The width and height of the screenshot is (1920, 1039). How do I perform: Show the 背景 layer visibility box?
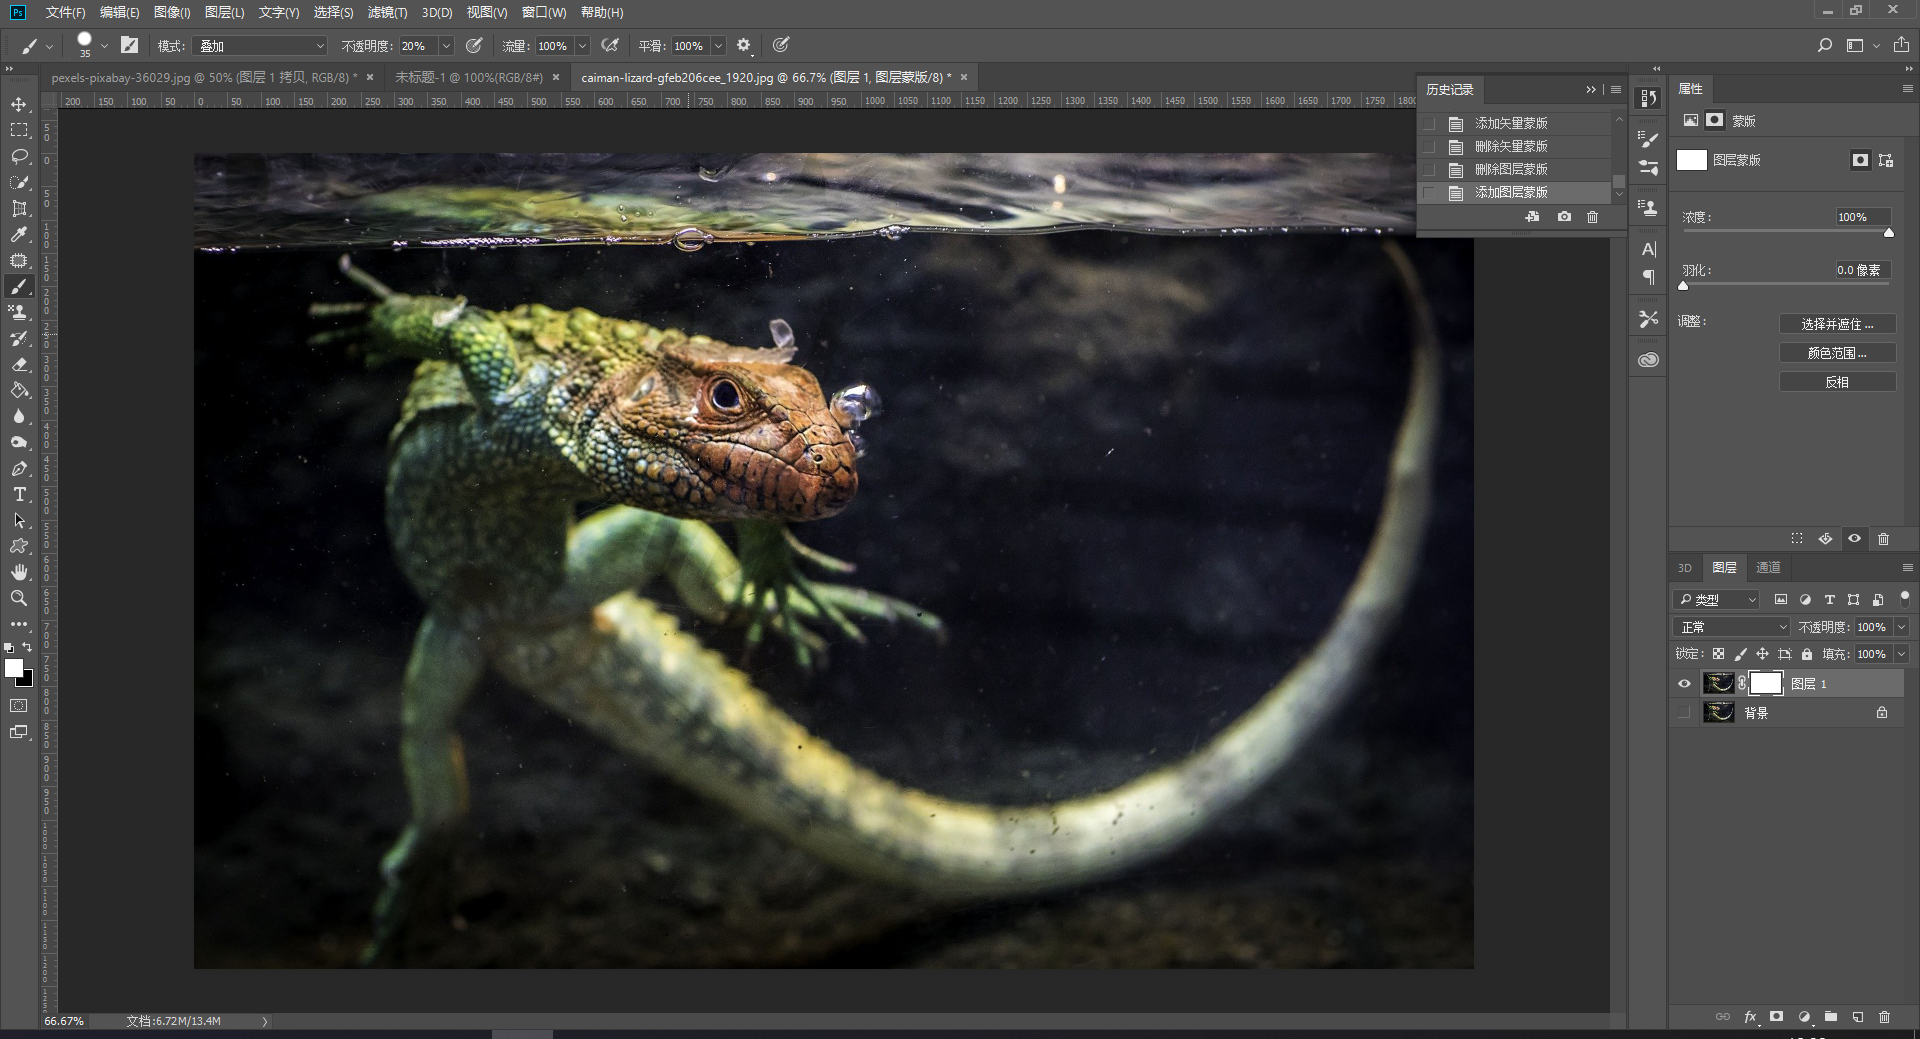click(x=1684, y=712)
